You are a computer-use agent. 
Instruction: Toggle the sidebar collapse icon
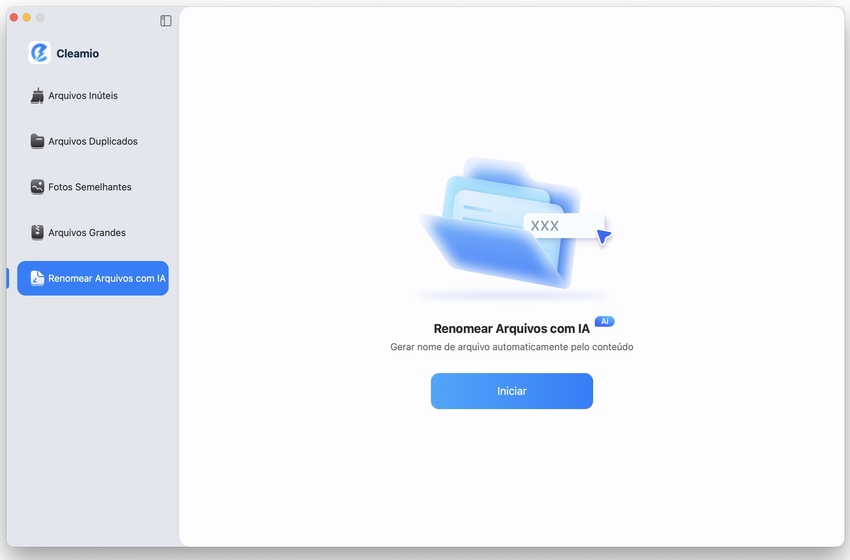pyautogui.click(x=166, y=21)
